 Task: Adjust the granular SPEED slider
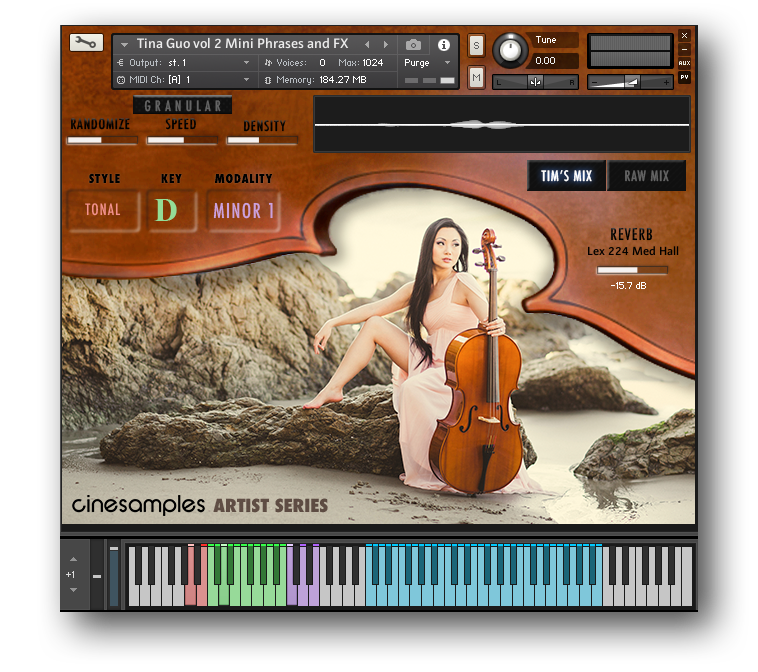click(x=182, y=140)
